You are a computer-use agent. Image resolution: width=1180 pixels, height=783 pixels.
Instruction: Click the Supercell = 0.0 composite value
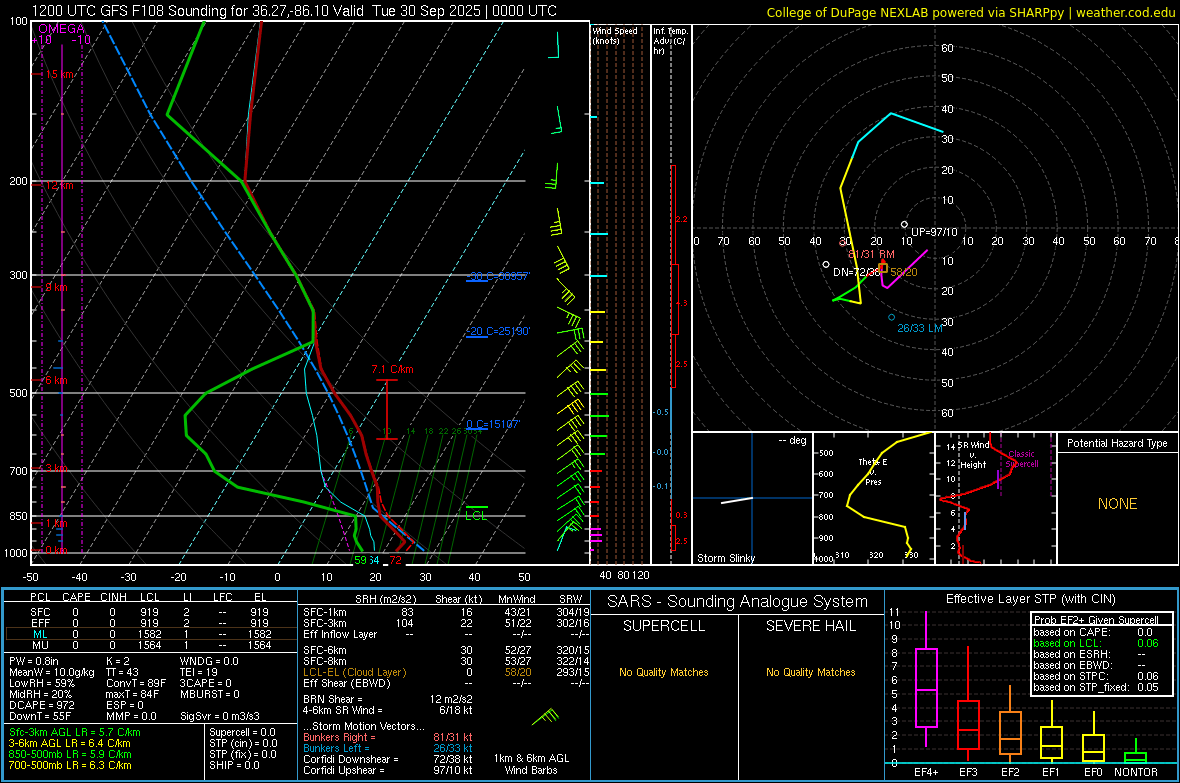tap(242, 732)
